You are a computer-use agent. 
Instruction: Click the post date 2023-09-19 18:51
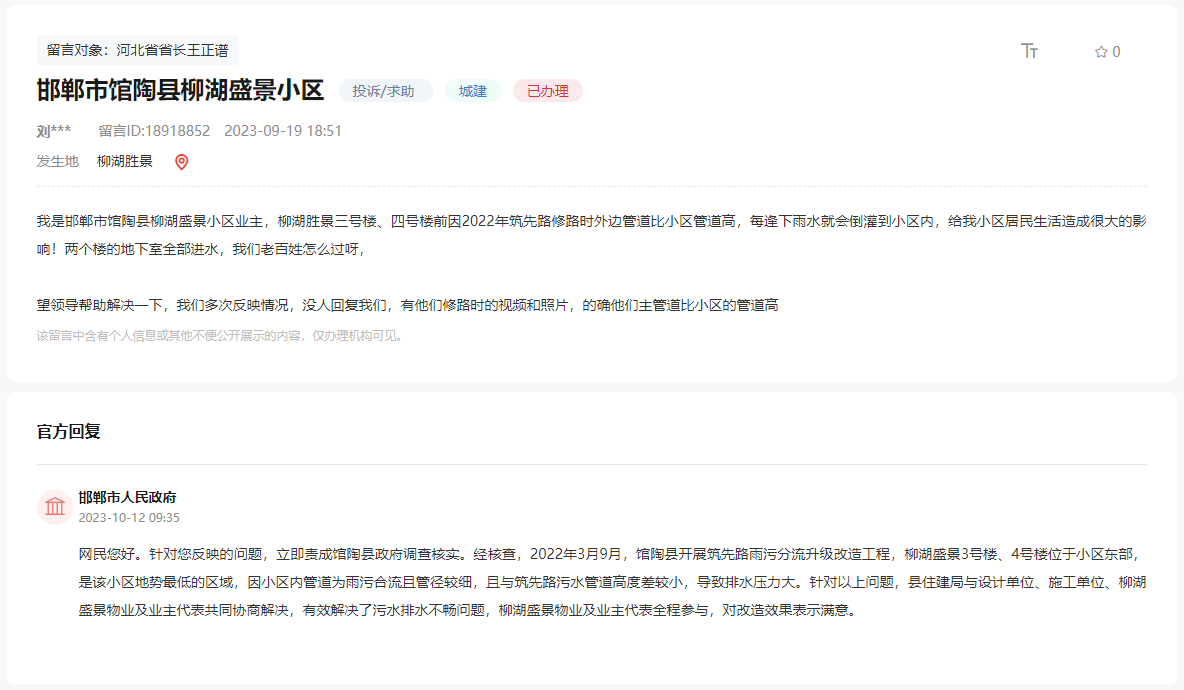(x=283, y=131)
